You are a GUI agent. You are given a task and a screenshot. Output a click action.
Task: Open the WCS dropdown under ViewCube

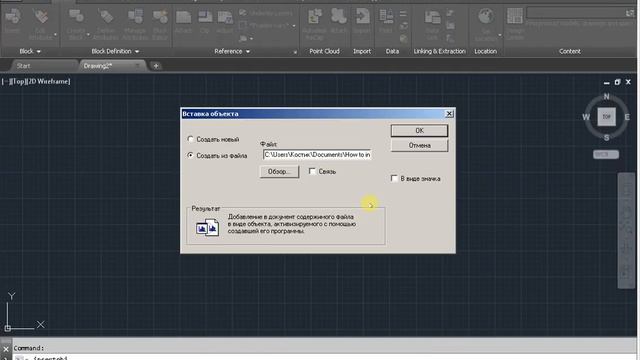606,154
